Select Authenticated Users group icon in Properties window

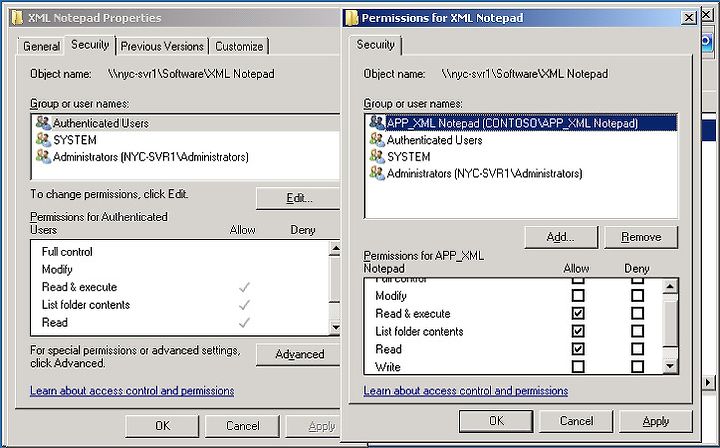click(x=44, y=123)
